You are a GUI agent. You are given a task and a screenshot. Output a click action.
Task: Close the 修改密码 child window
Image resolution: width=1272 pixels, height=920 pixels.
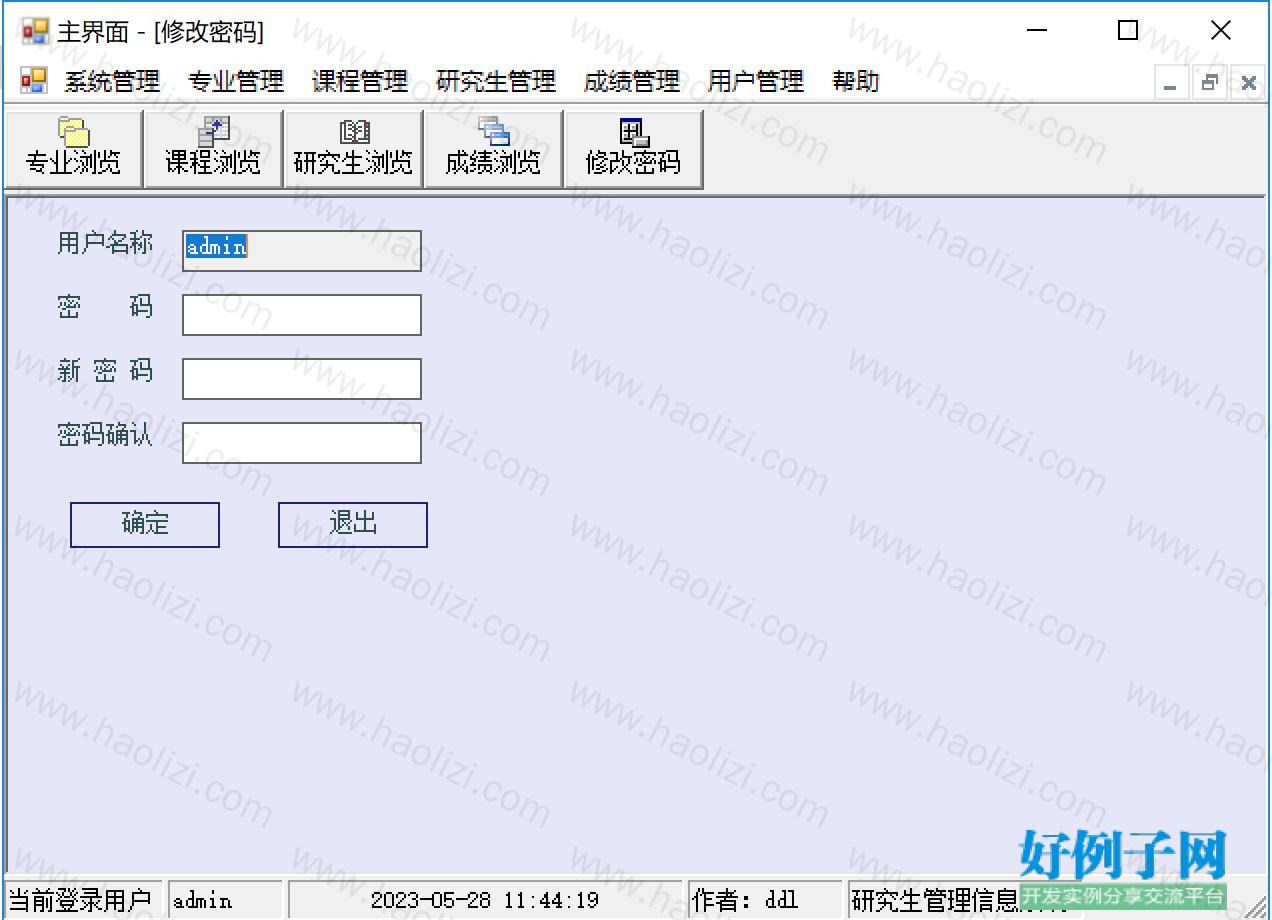tap(1249, 83)
